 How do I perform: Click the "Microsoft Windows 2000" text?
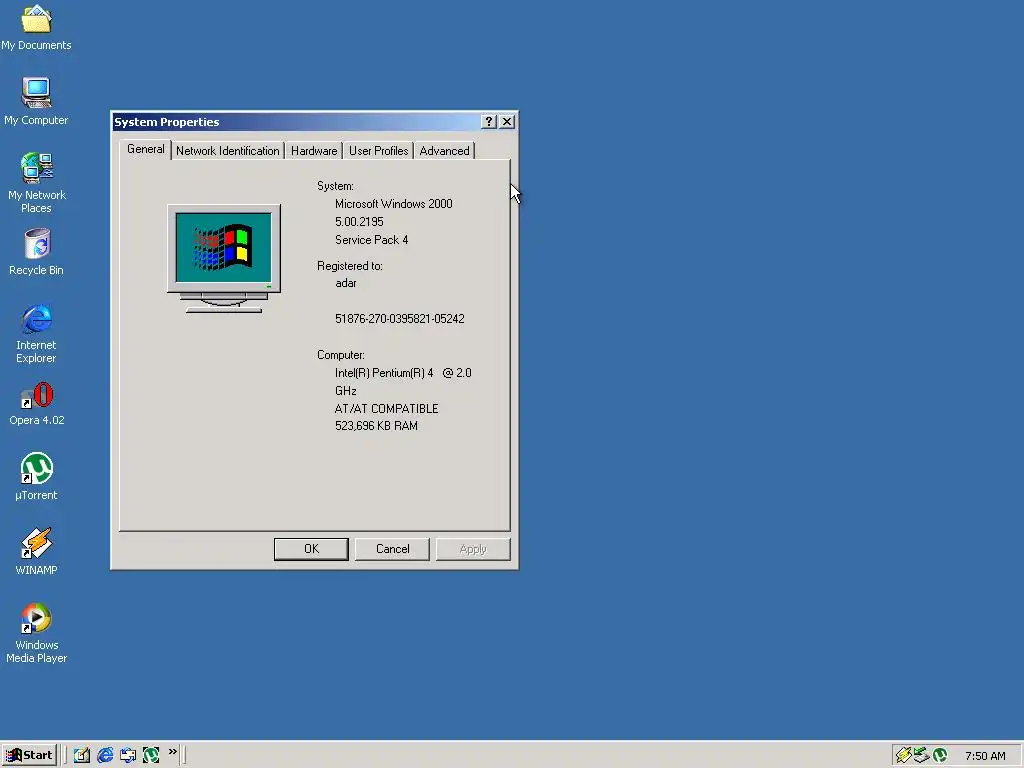click(394, 204)
